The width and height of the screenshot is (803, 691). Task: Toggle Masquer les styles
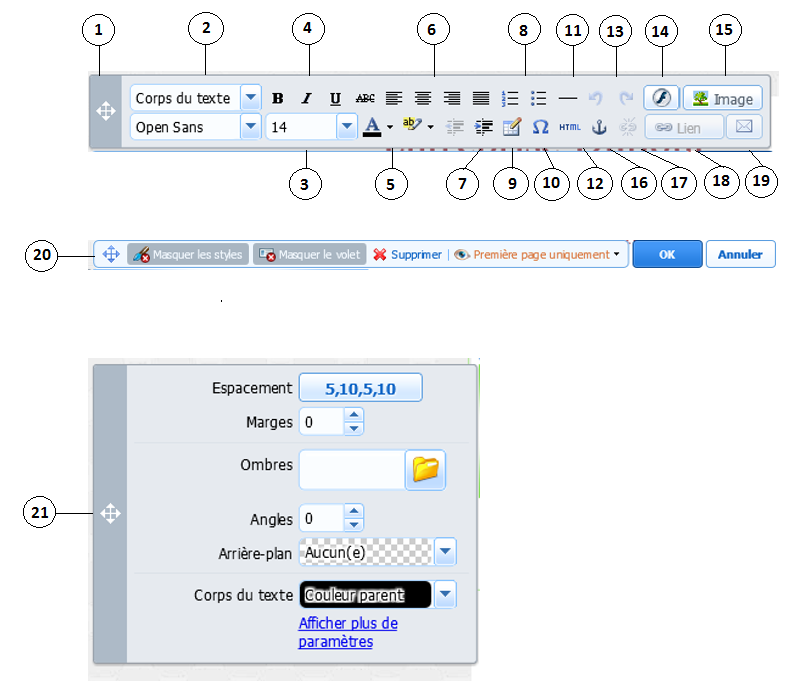tap(187, 255)
